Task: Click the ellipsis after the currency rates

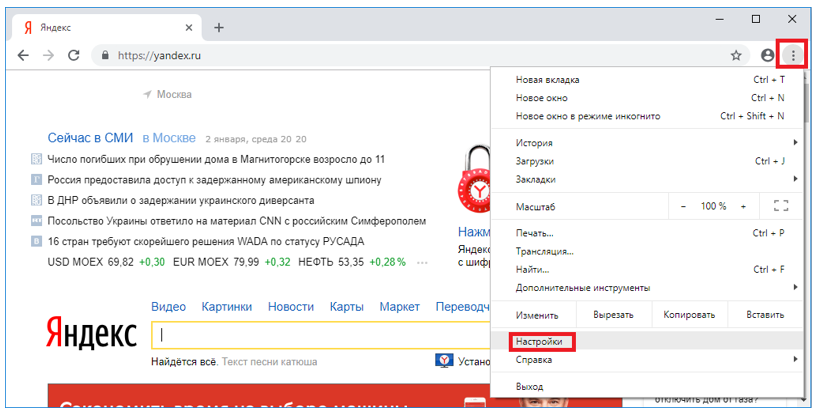Action: pos(422,263)
